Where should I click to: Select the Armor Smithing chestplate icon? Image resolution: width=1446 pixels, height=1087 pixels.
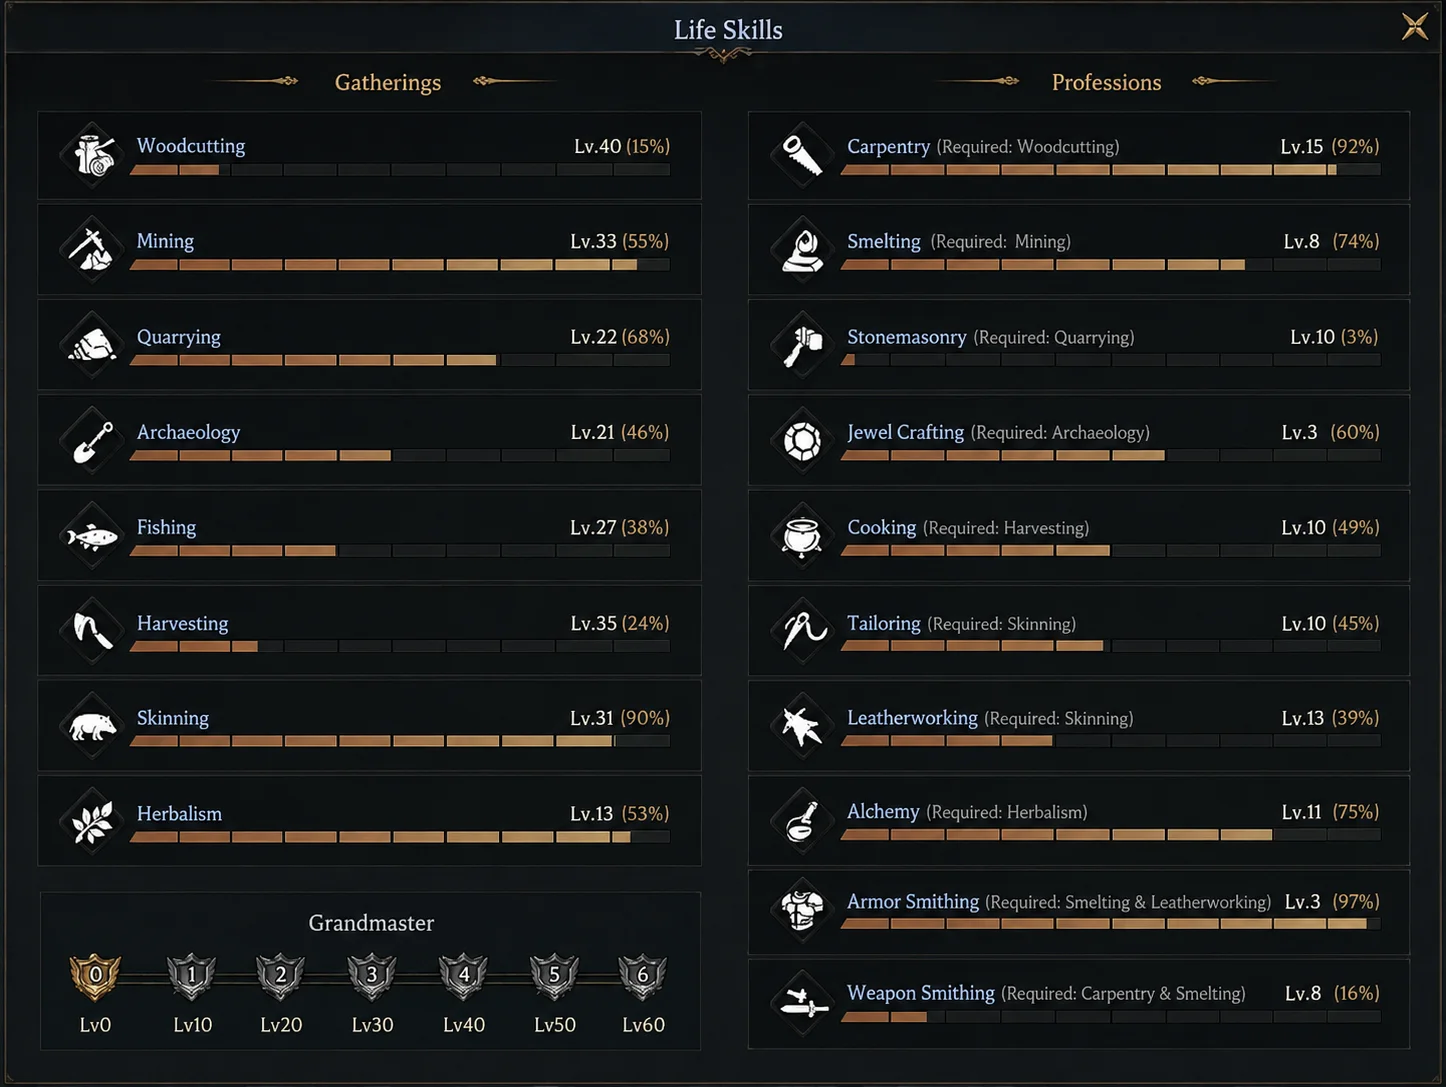click(802, 909)
